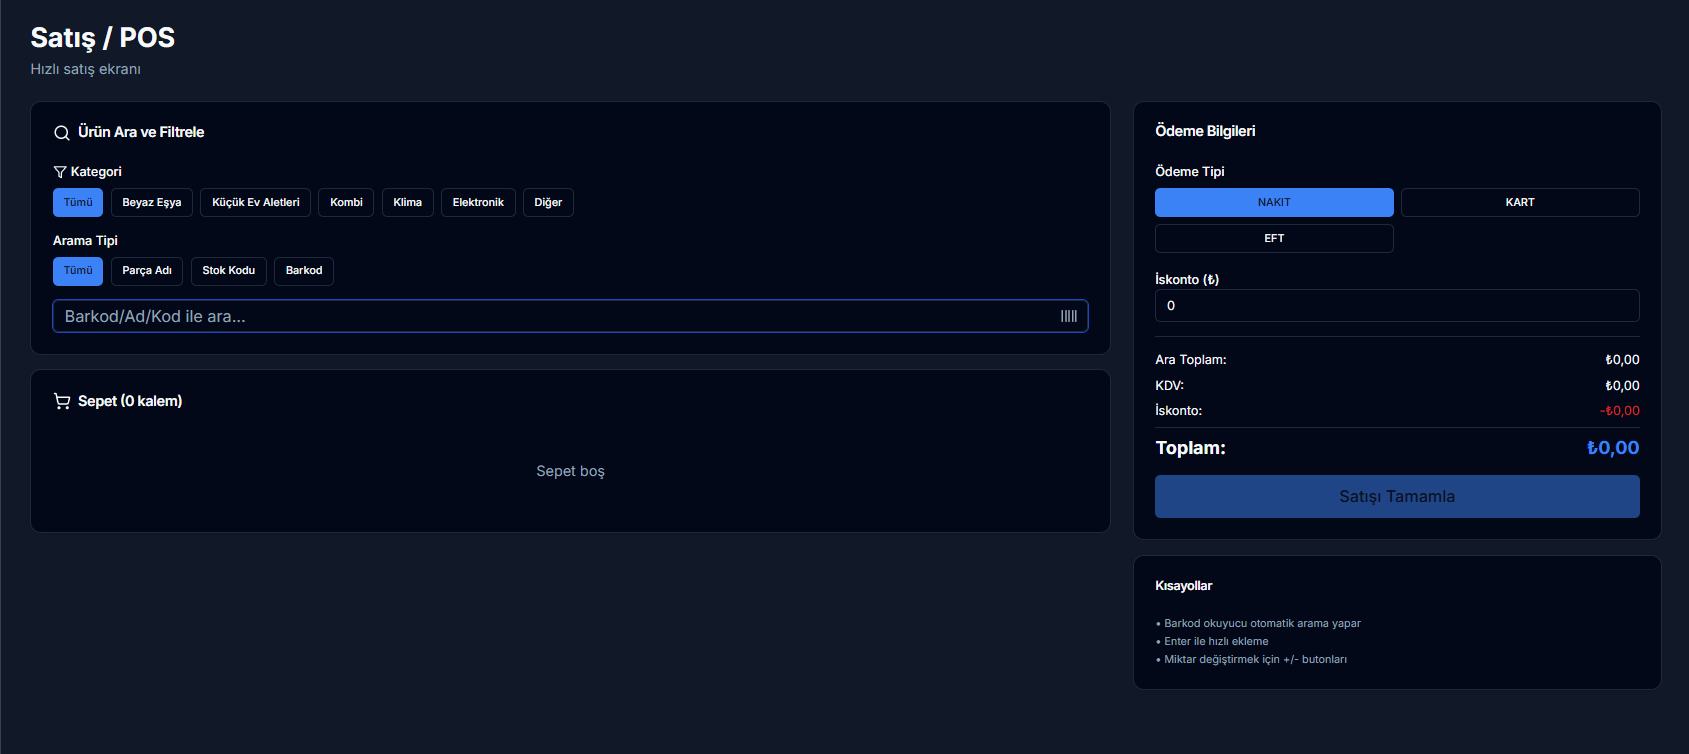Choose the Klima category

click(x=408, y=202)
